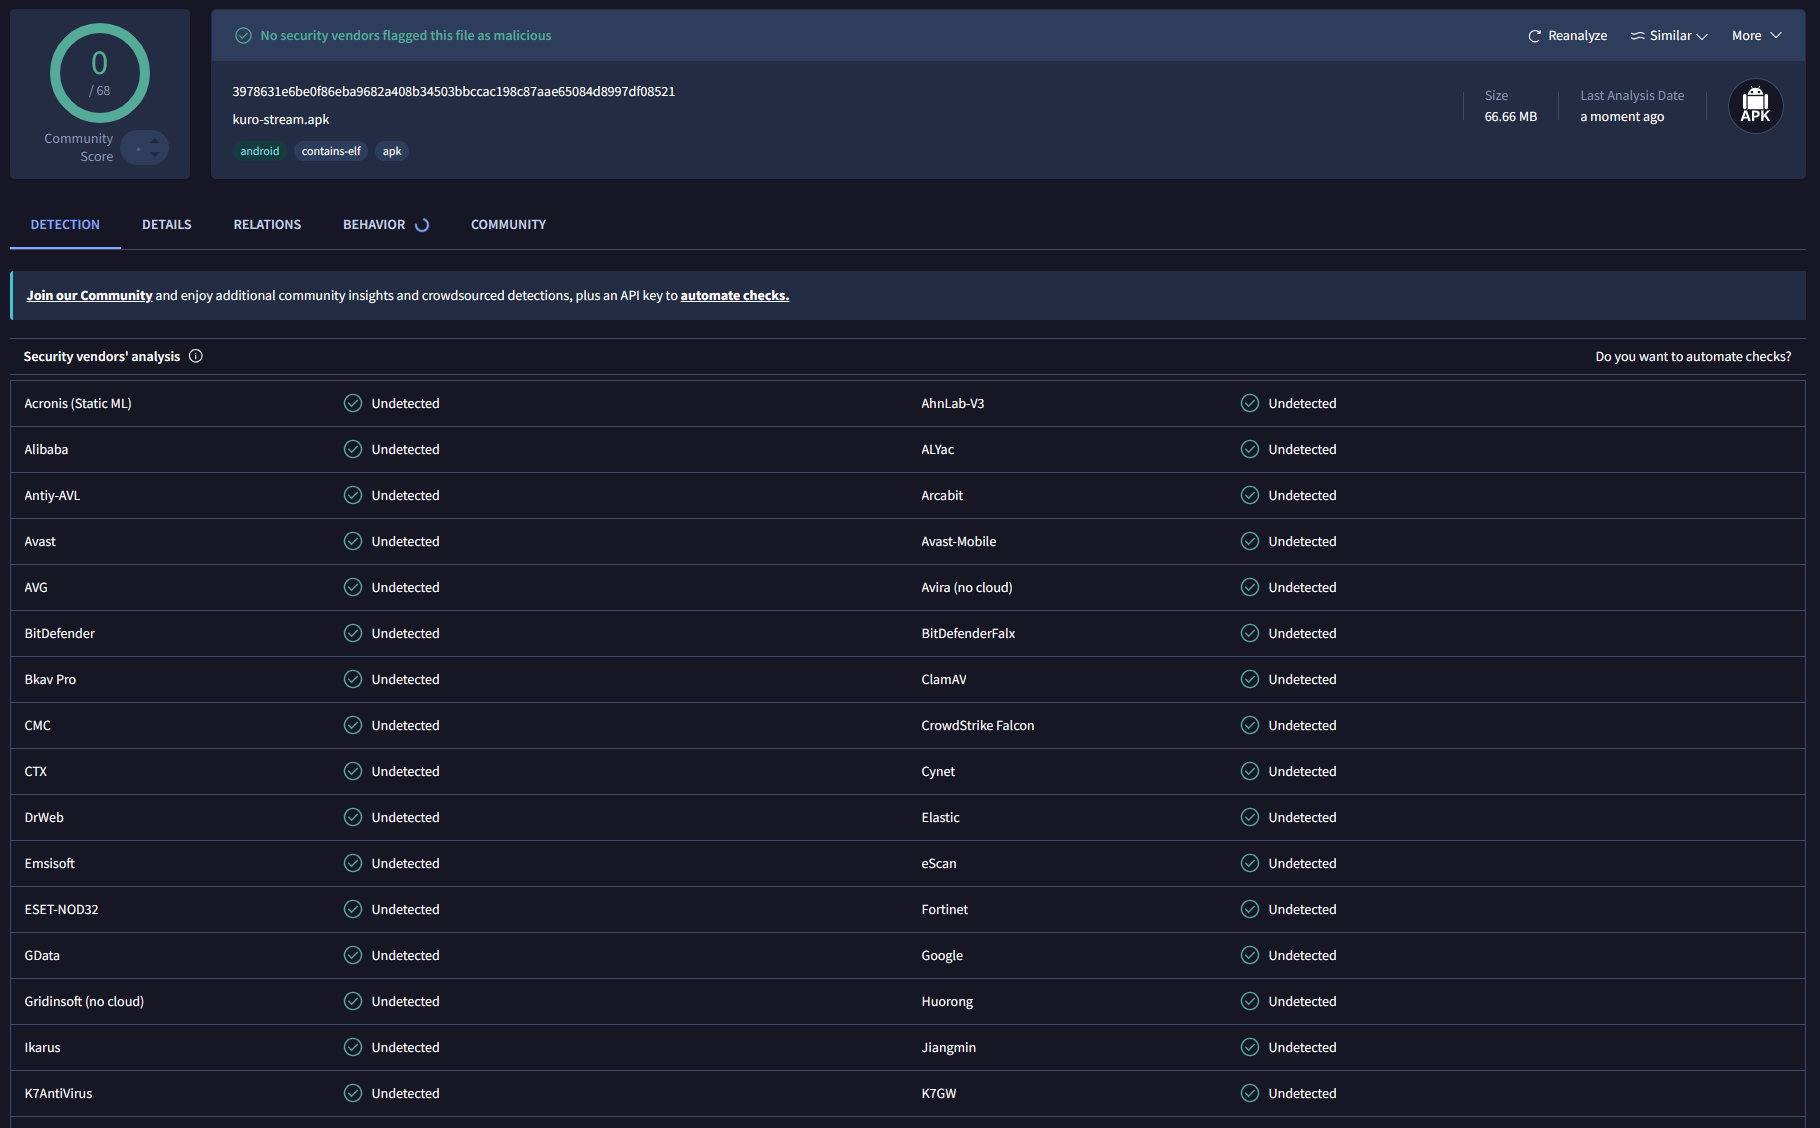1820x1128 pixels.
Task: Downvote the community score with down arrow
Action: (x=155, y=154)
